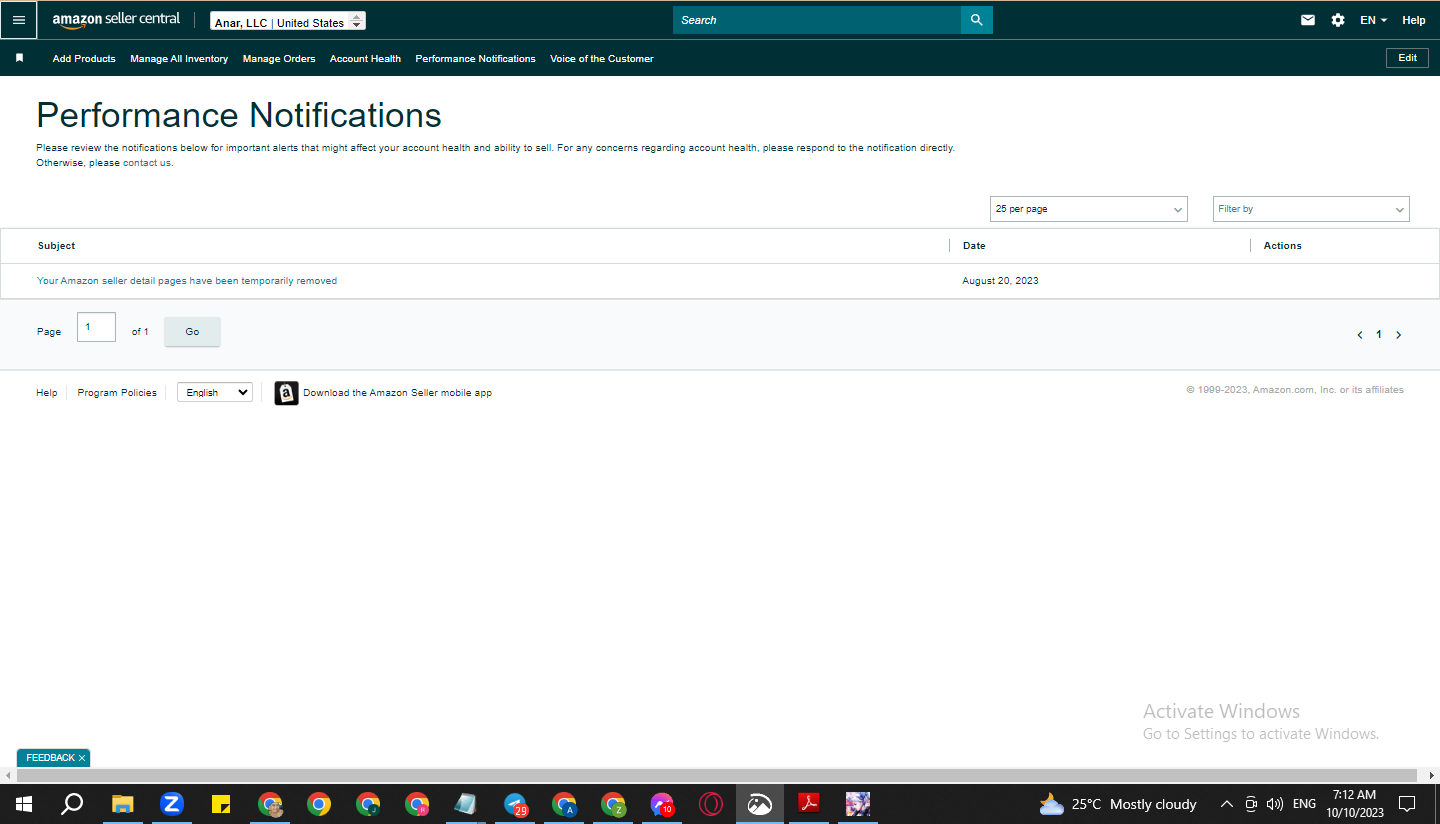
Task: Open Chrome with the J profile badge
Action: point(368,804)
